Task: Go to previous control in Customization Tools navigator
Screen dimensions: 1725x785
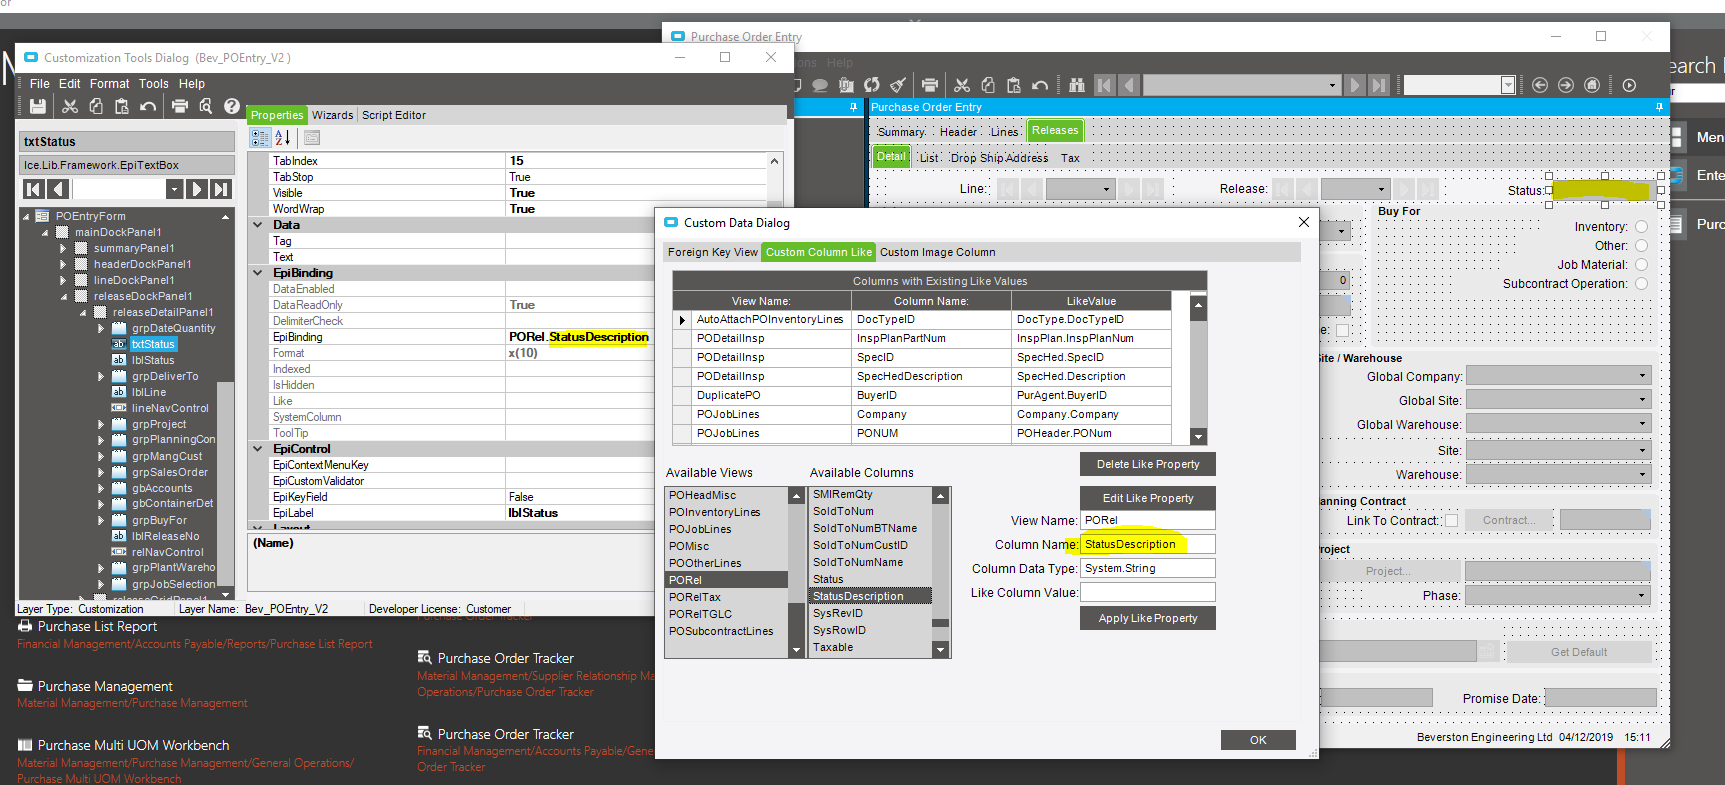Action: coord(58,189)
